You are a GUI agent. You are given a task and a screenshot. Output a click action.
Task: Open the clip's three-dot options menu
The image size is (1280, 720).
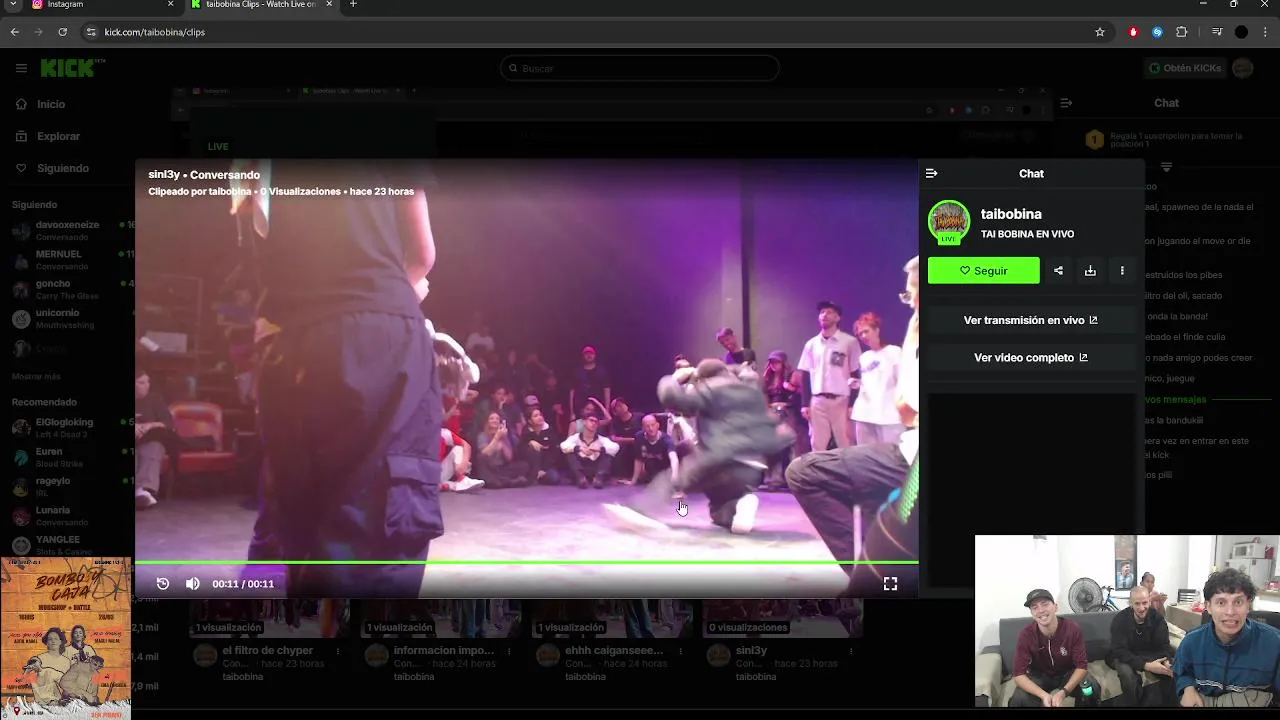(x=1122, y=271)
